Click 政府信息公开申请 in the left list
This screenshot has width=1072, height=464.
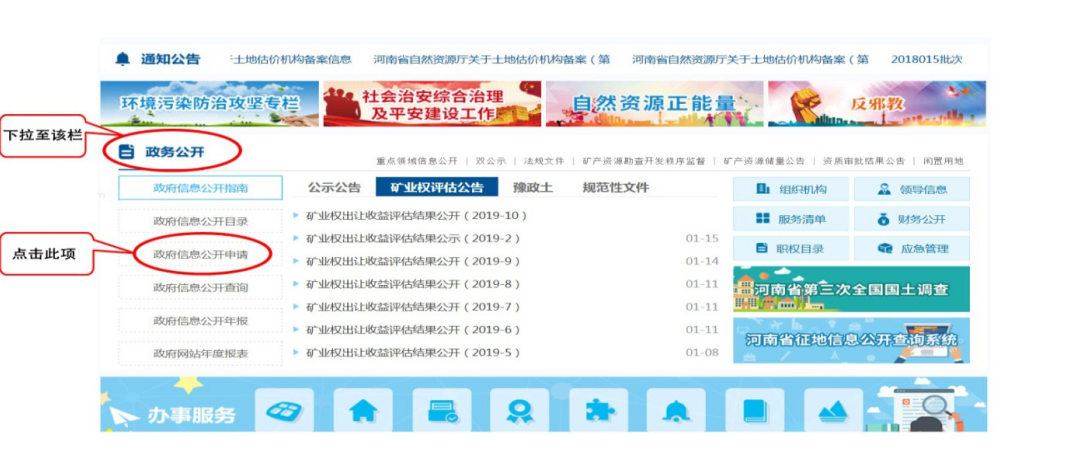(x=200, y=254)
